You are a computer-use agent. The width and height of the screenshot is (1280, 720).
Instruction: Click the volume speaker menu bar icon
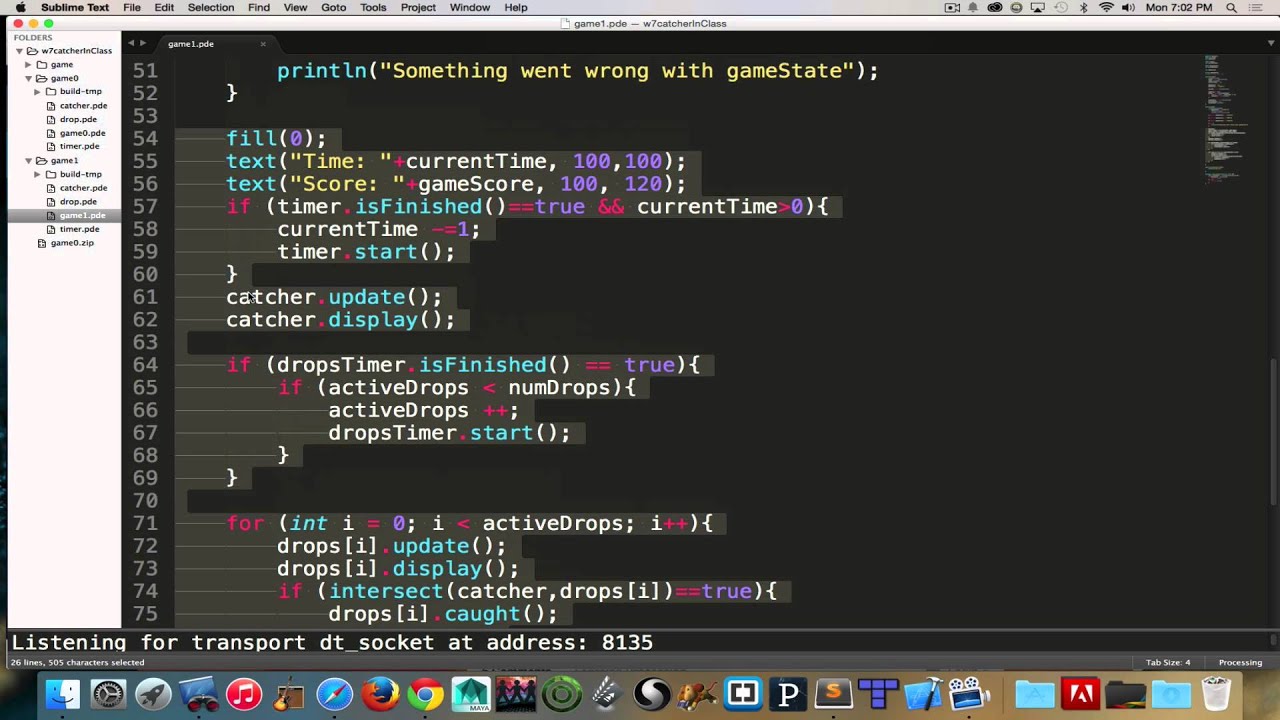pyautogui.click(x=1128, y=8)
